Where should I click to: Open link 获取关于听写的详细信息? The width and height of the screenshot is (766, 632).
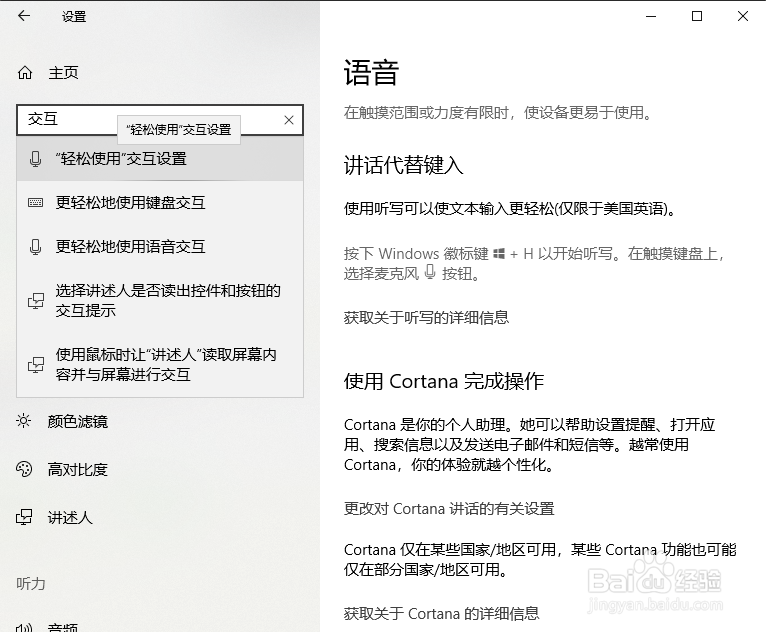pos(426,318)
